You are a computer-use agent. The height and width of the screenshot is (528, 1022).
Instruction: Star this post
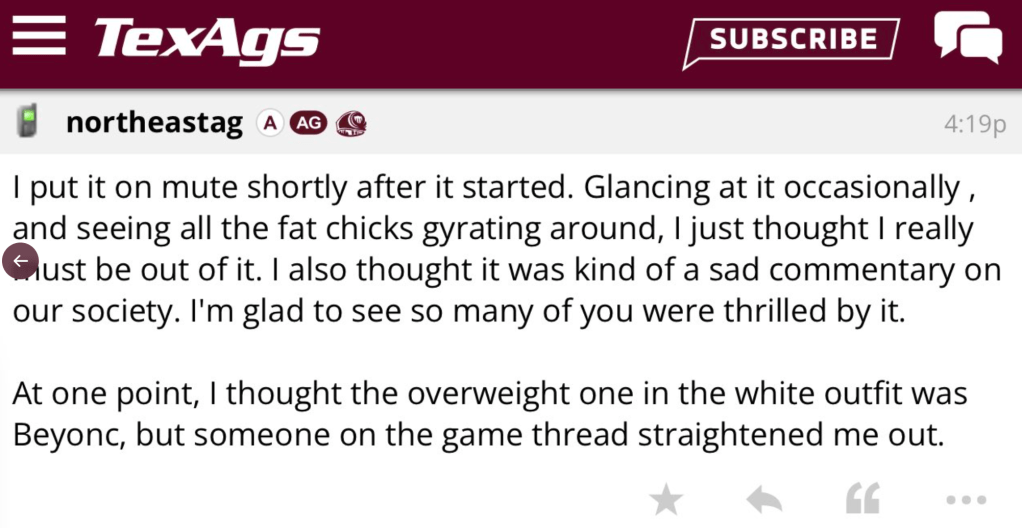(x=665, y=499)
